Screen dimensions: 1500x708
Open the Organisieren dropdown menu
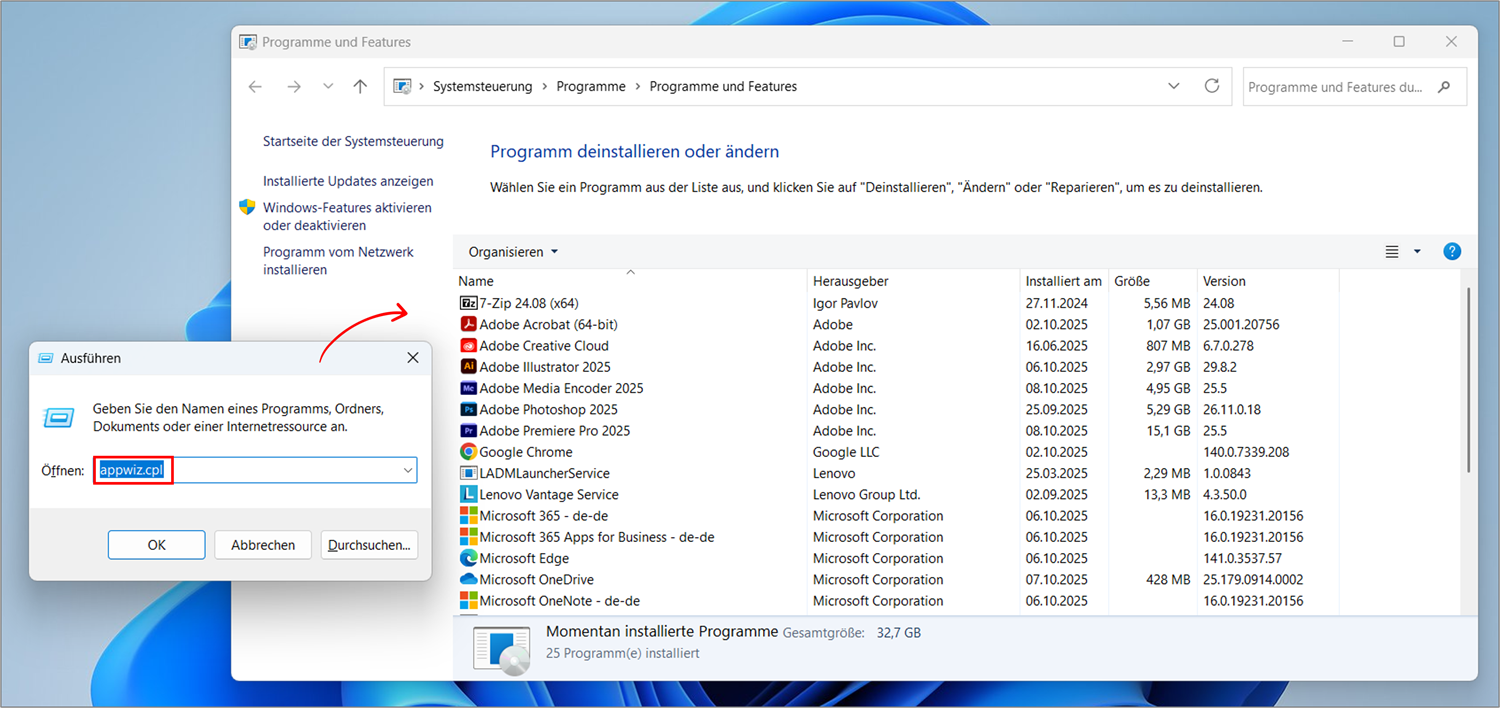513,252
